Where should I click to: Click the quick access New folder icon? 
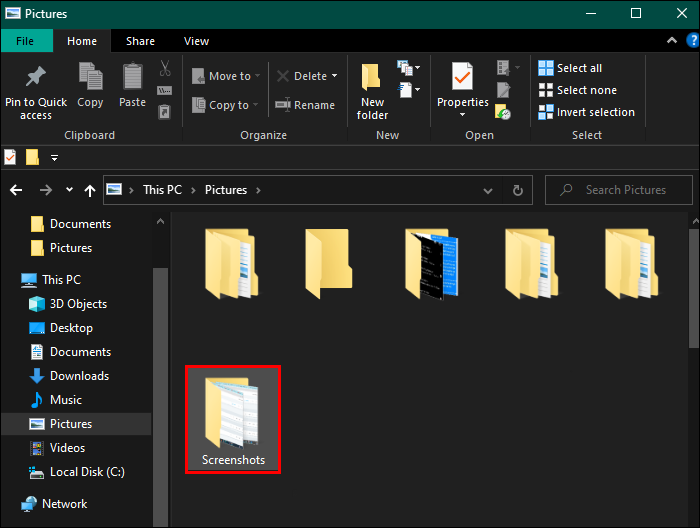tap(32, 157)
